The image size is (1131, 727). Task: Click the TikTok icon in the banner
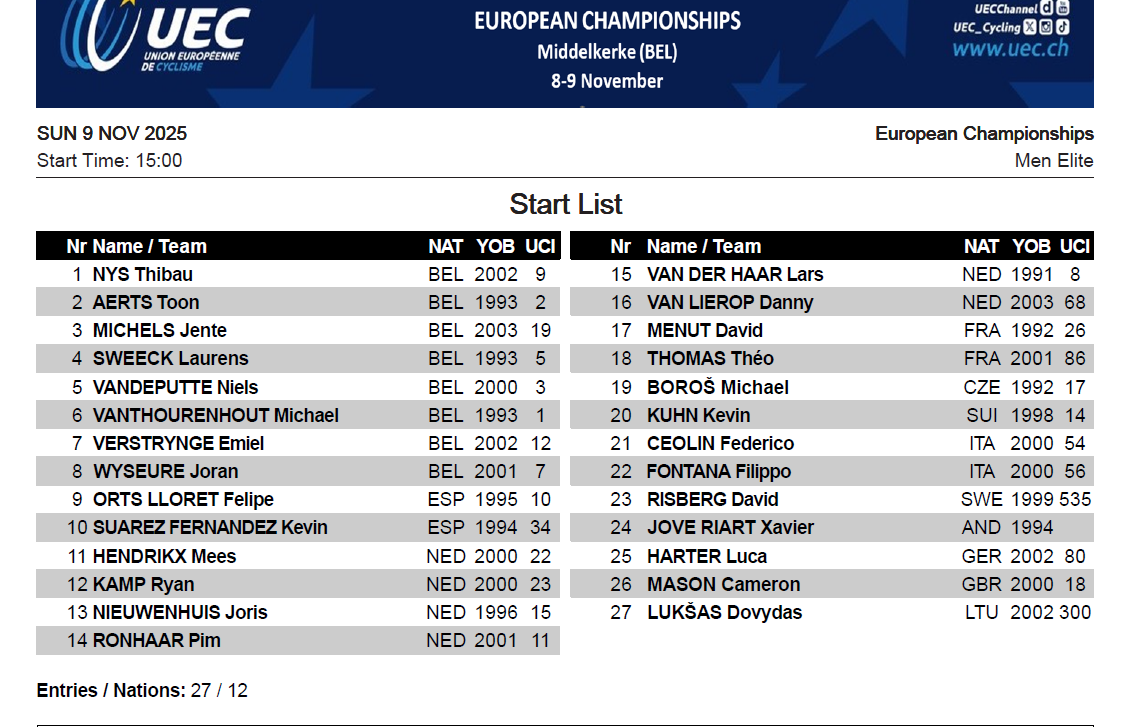click(x=1062, y=27)
